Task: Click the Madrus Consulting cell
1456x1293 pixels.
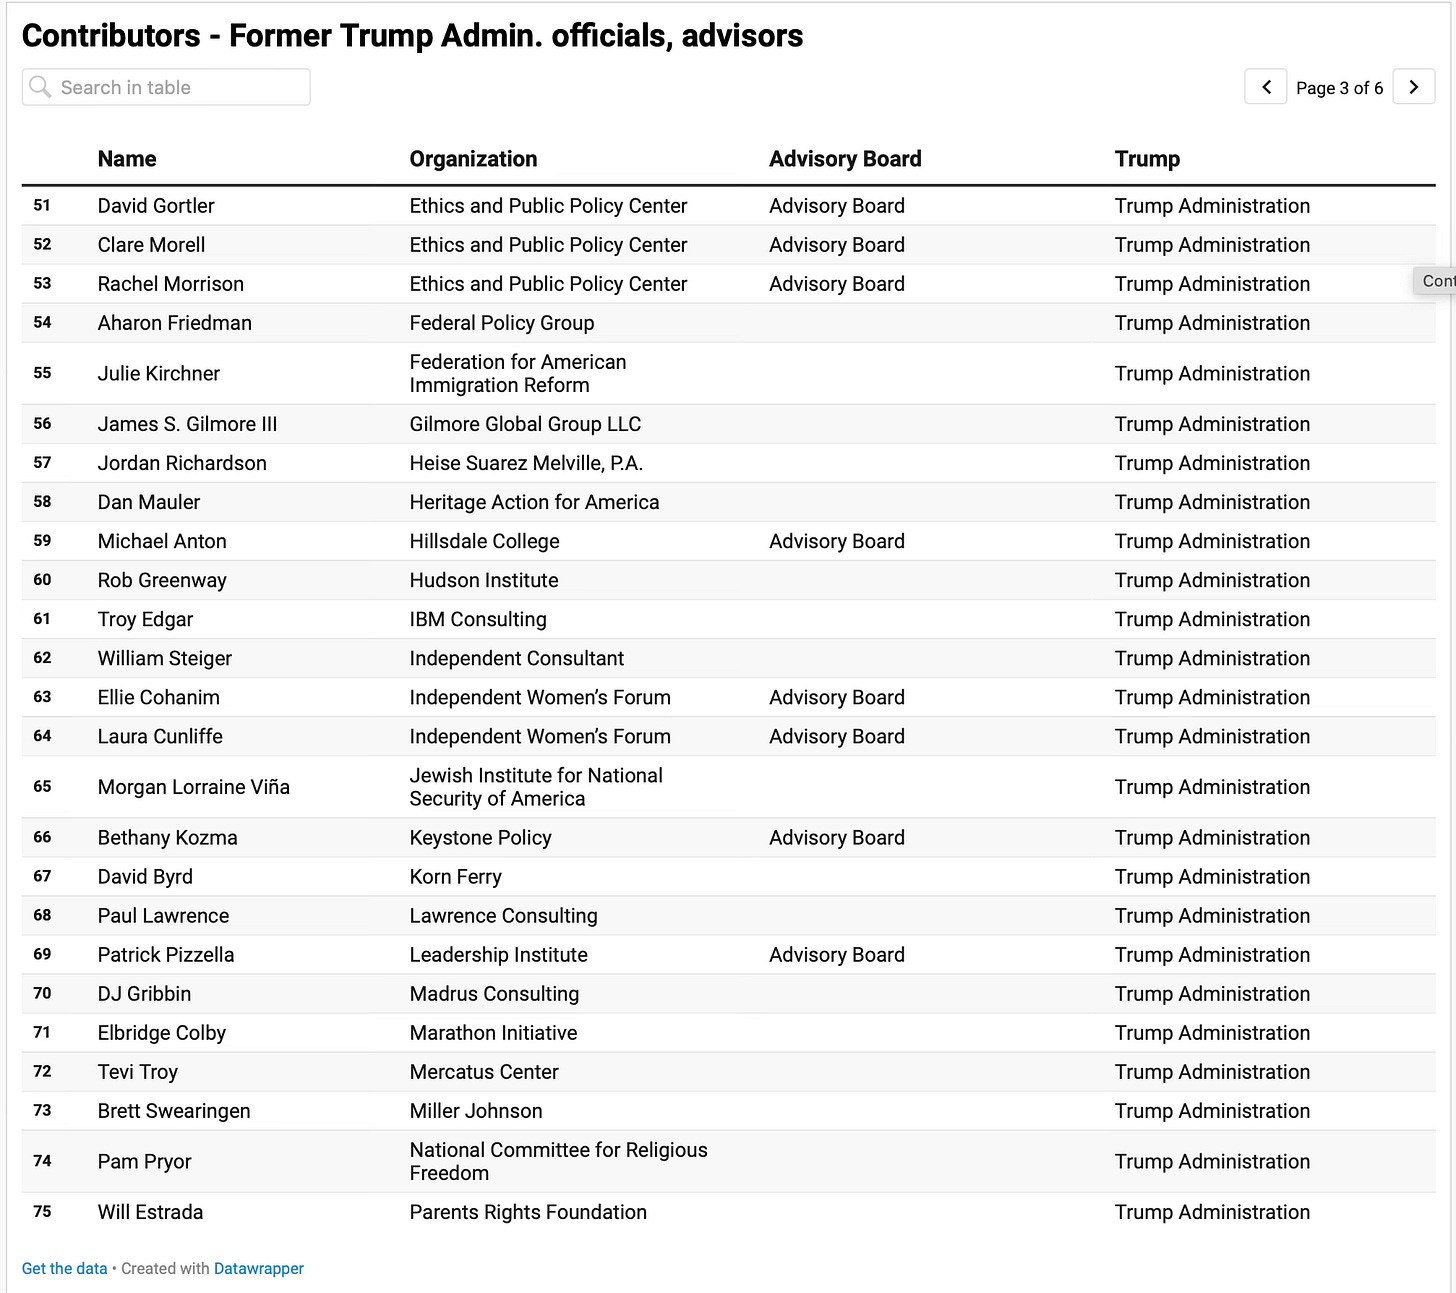Action: point(494,994)
